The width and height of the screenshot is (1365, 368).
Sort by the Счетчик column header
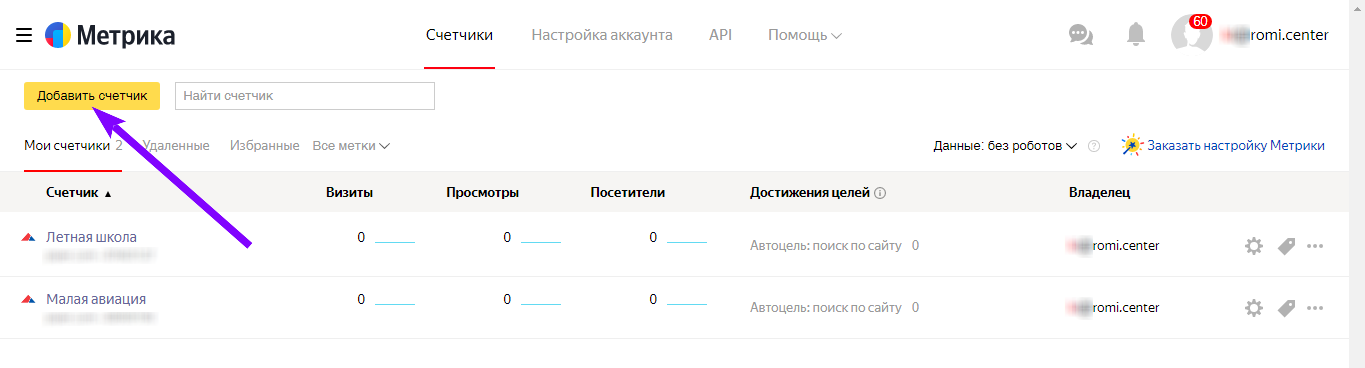point(79,193)
